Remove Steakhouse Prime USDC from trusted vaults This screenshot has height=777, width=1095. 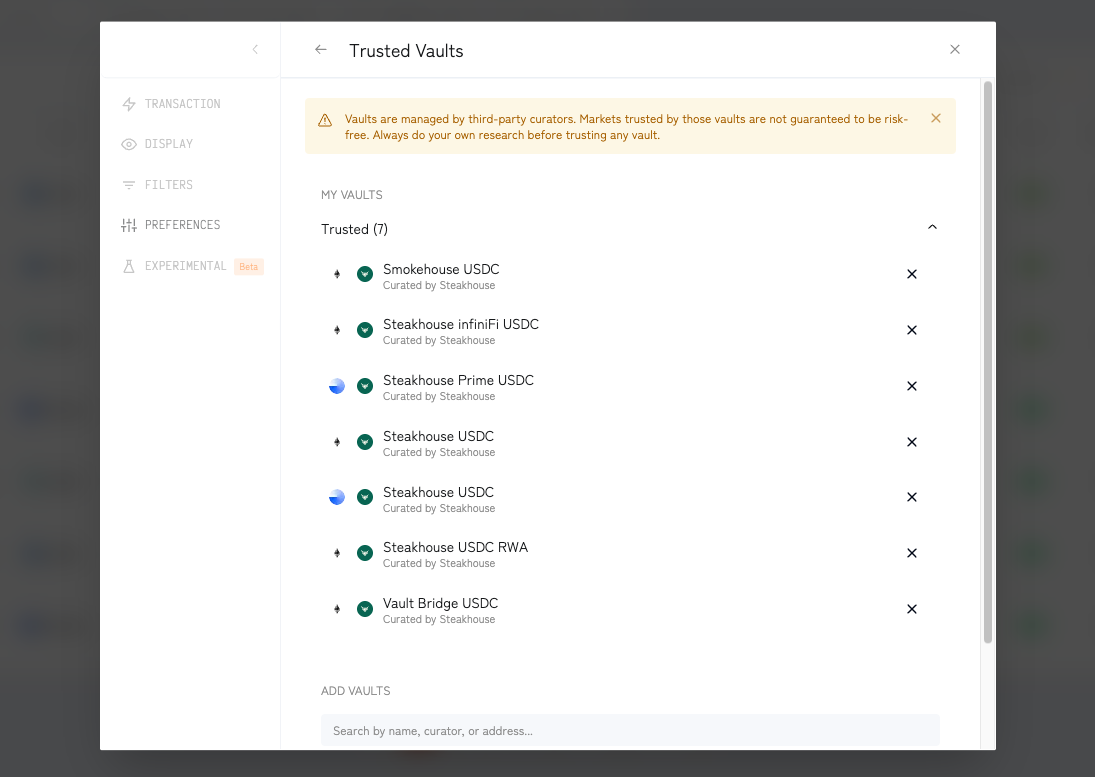[911, 386]
